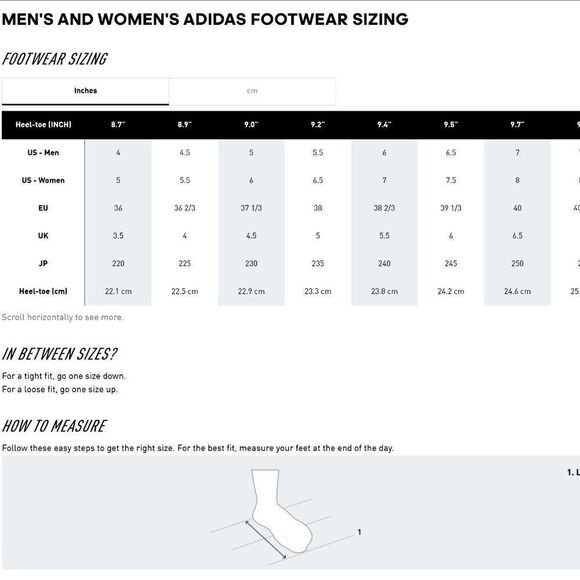Screen dimensions: 580x580
Task: Click JP size 225 cell
Action: click(x=185, y=263)
